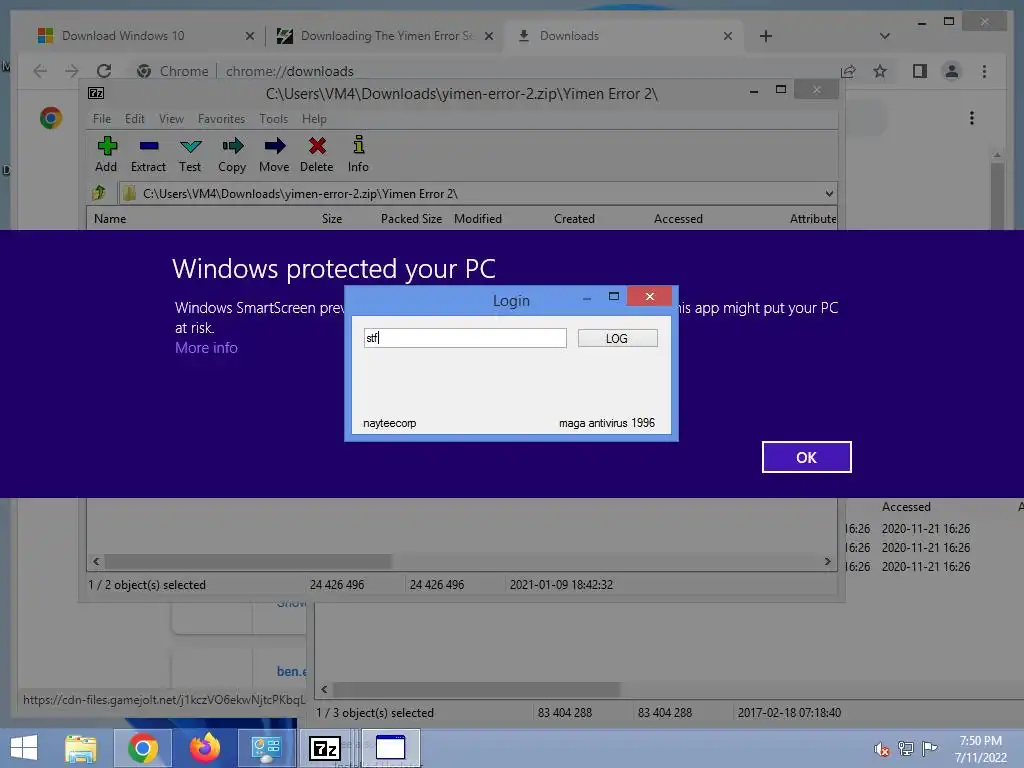Click the Login dialog text field
This screenshot has height=768, width=1024.
click(465, 338)
